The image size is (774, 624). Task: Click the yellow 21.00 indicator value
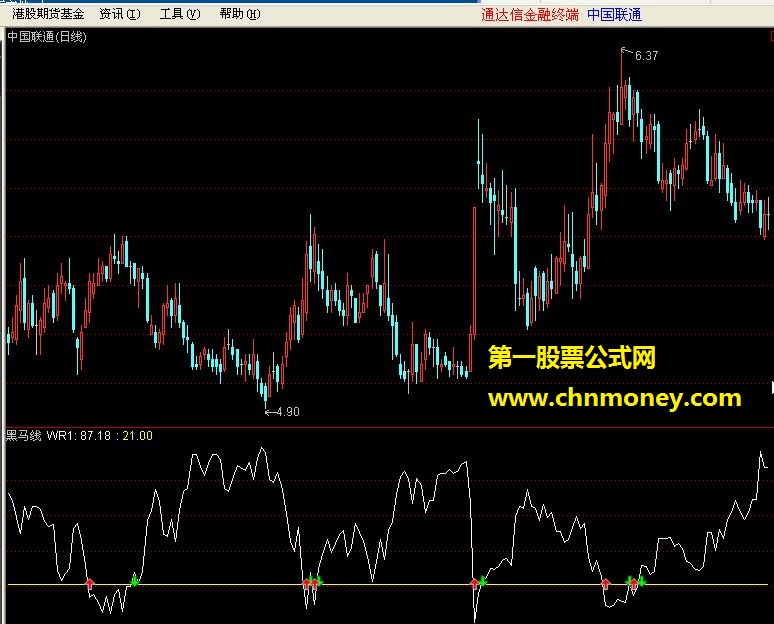[x=137, y=435]
